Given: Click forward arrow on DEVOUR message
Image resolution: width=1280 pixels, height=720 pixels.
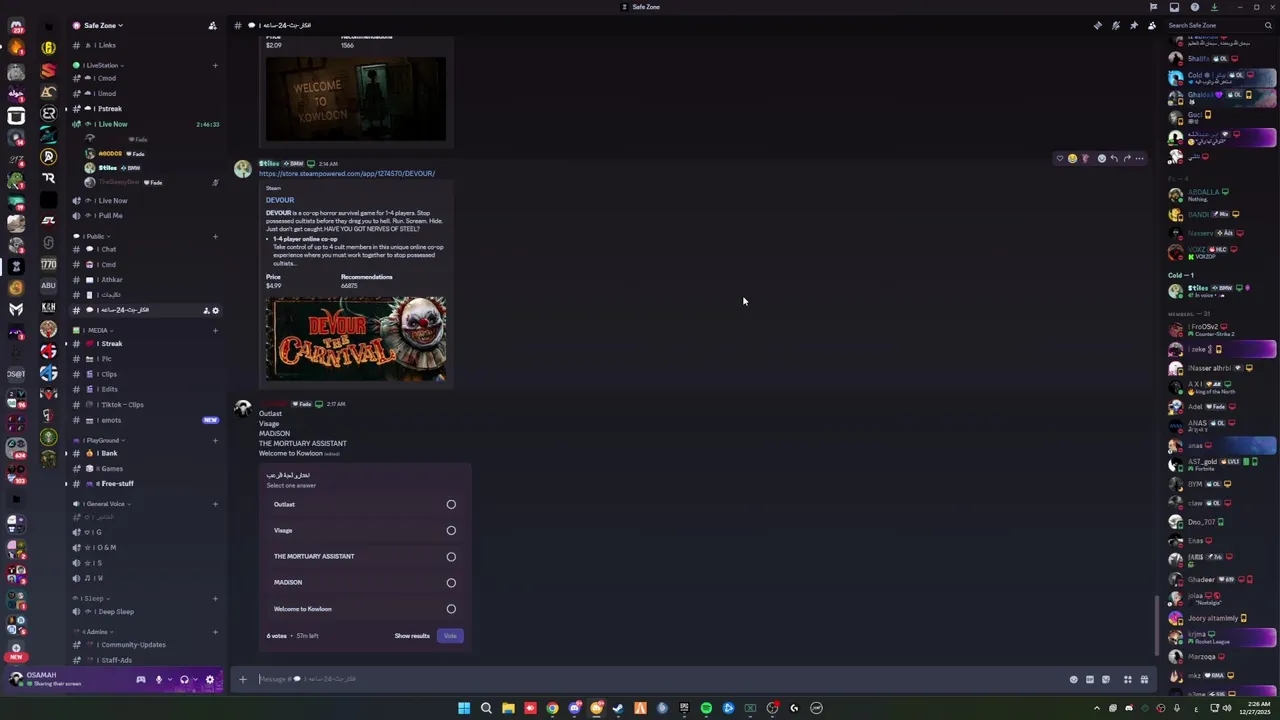Looking at the screenshot, I should 1127,158.
